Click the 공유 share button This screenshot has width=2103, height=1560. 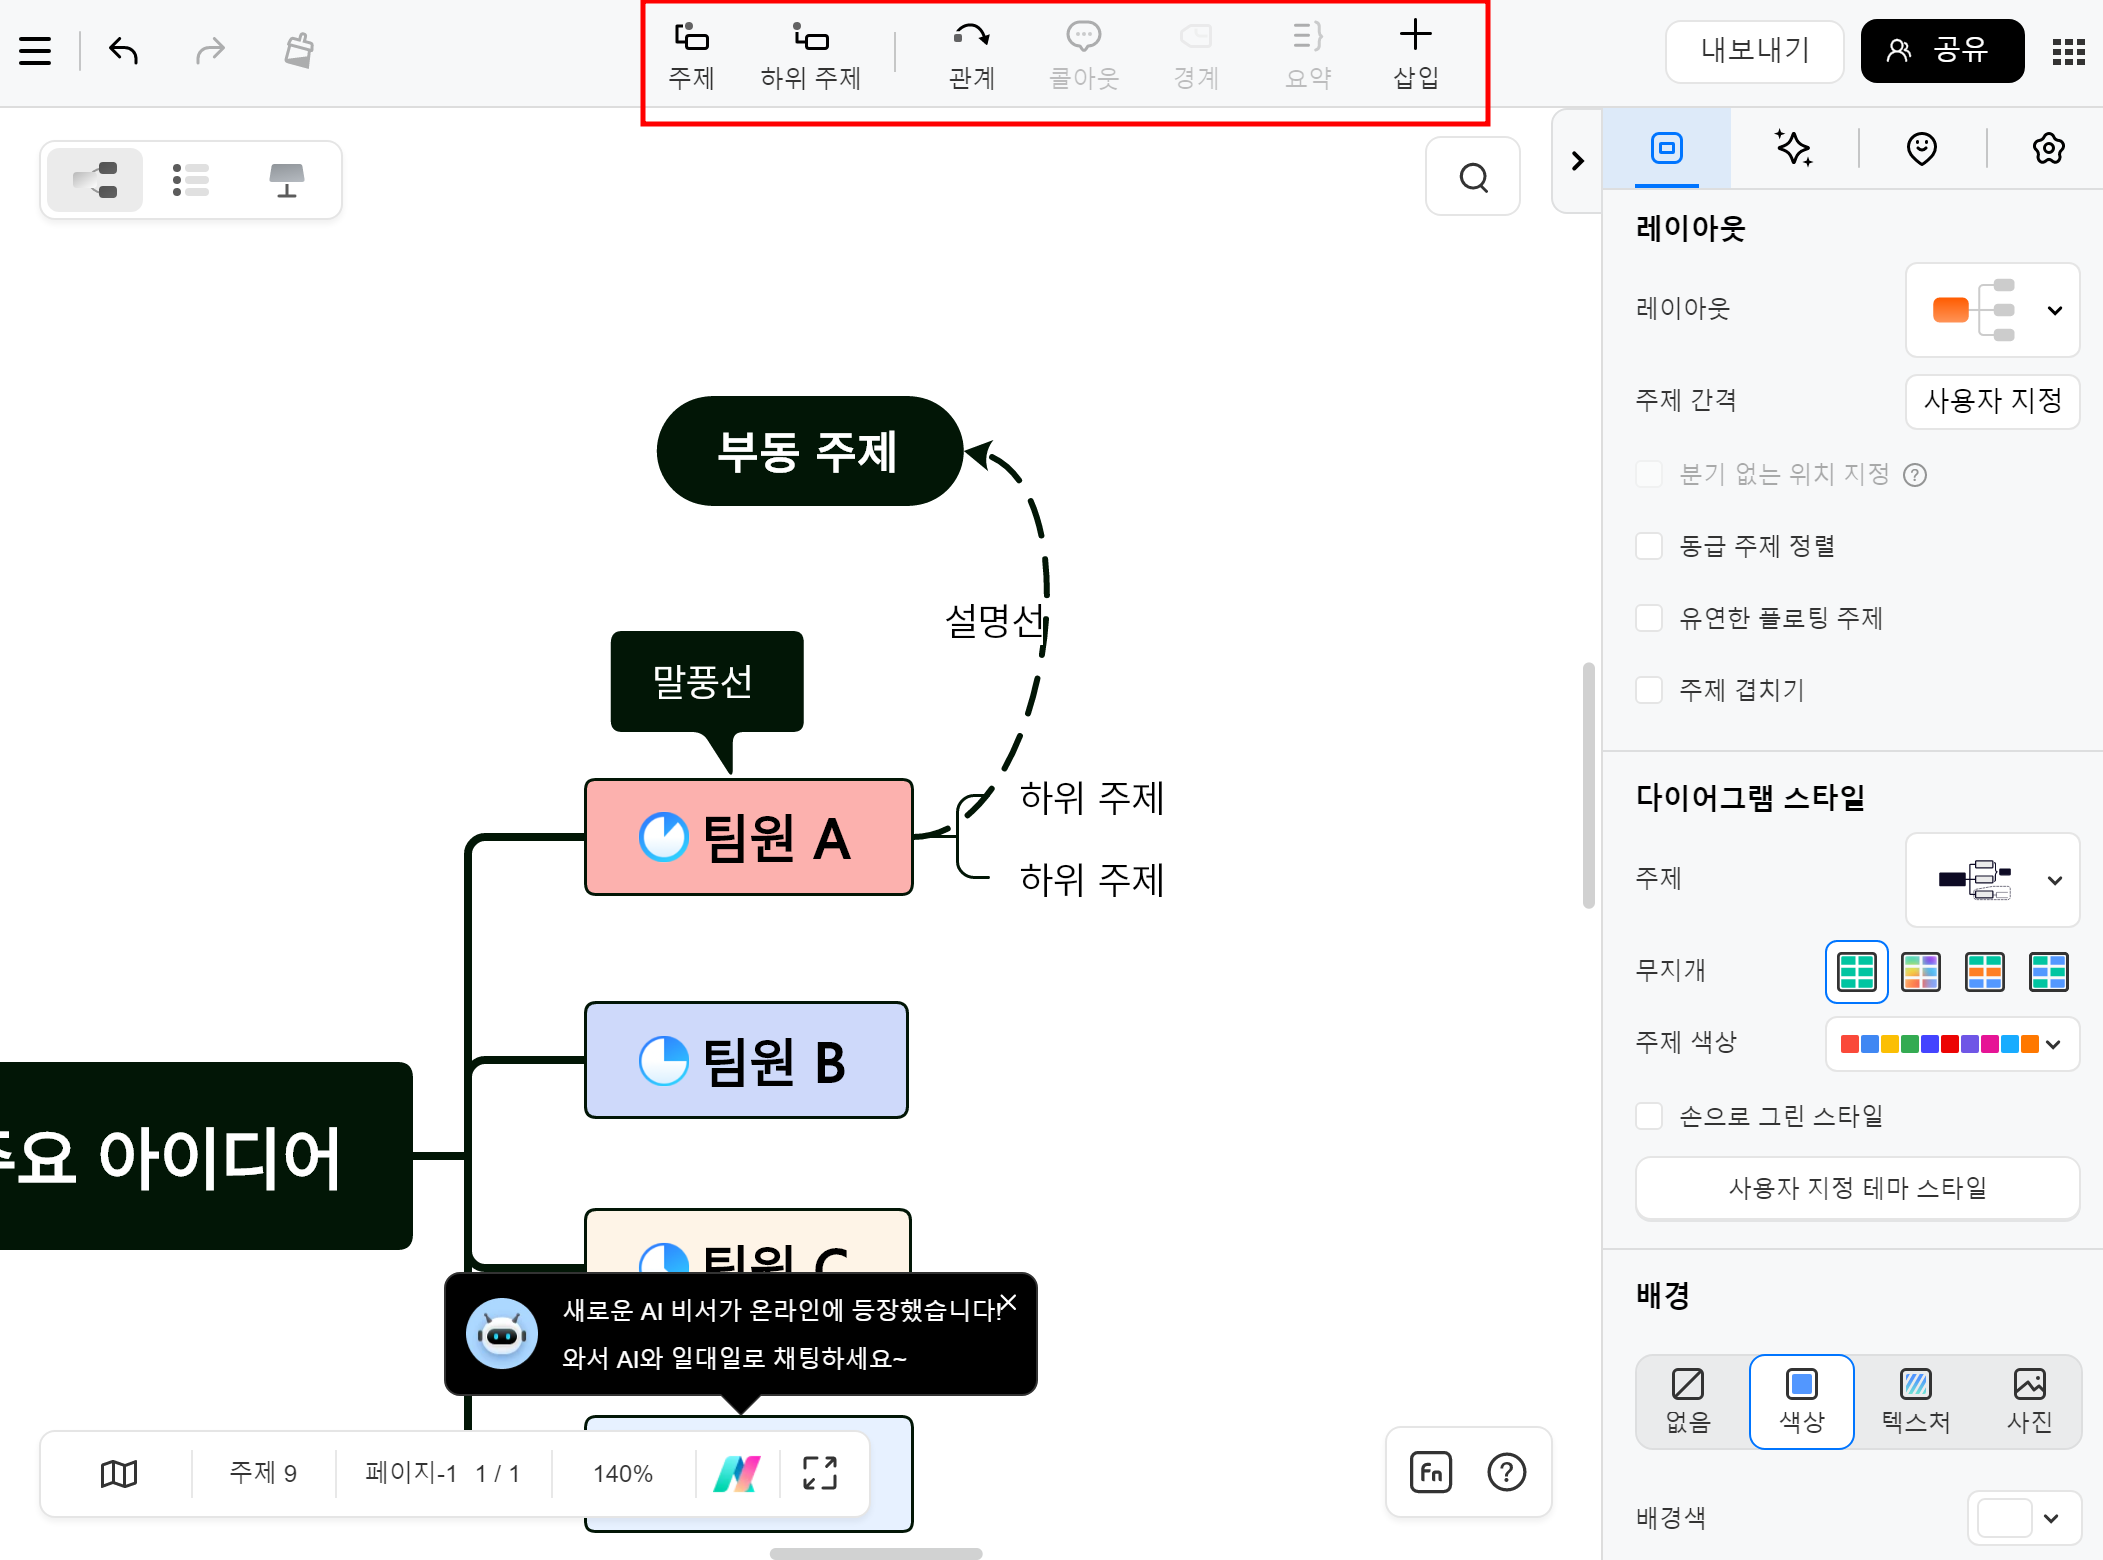point(1942,51)
